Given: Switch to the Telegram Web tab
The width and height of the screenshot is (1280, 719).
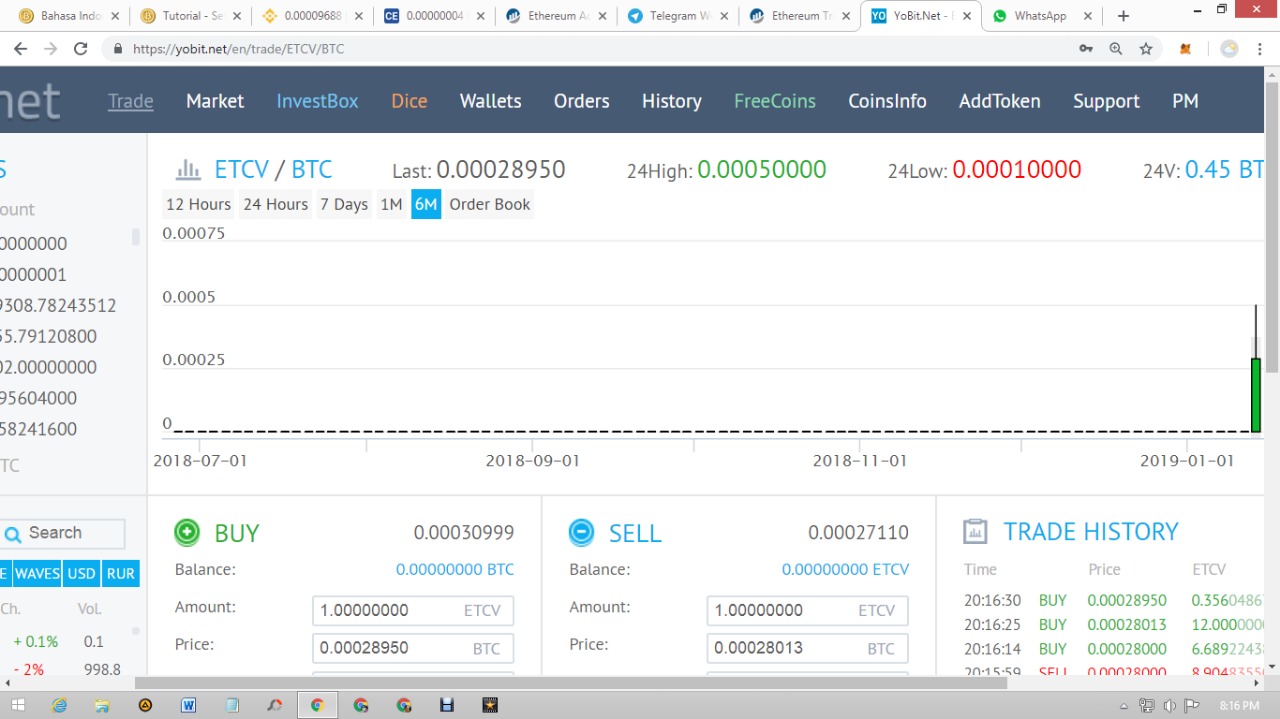Looking at the screenshot, I should click(679, 16).
